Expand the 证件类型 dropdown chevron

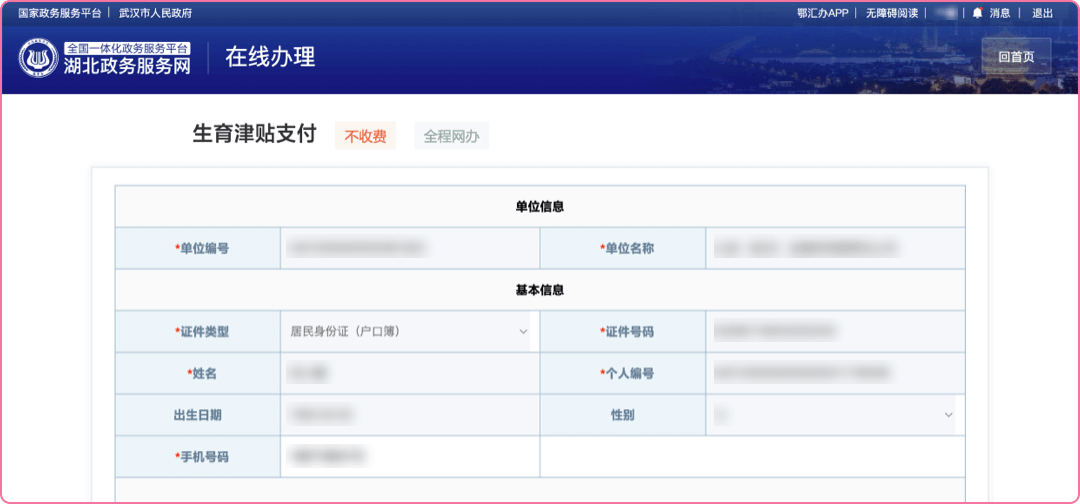(523, 331)
